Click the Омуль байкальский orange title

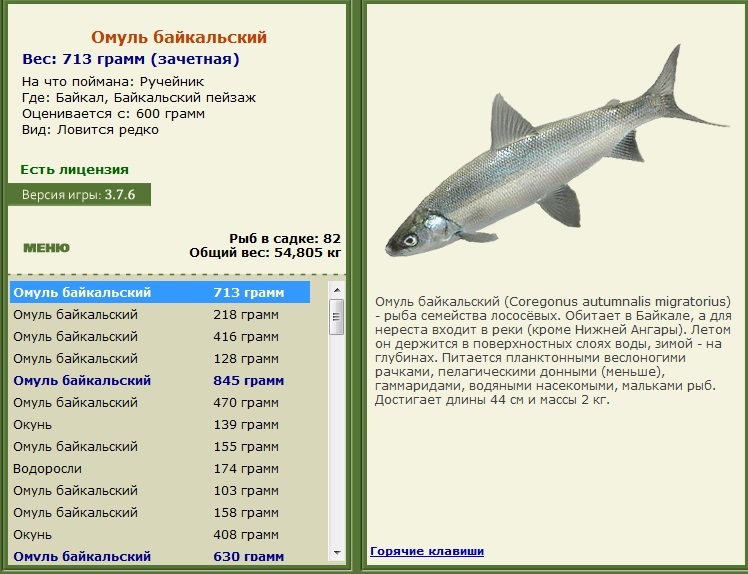[179, 37]
